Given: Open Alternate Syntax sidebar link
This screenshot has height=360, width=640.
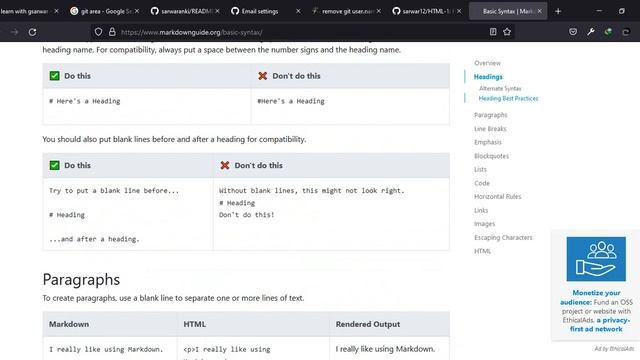Looking at the screenshot, I should tap(500, 89).
